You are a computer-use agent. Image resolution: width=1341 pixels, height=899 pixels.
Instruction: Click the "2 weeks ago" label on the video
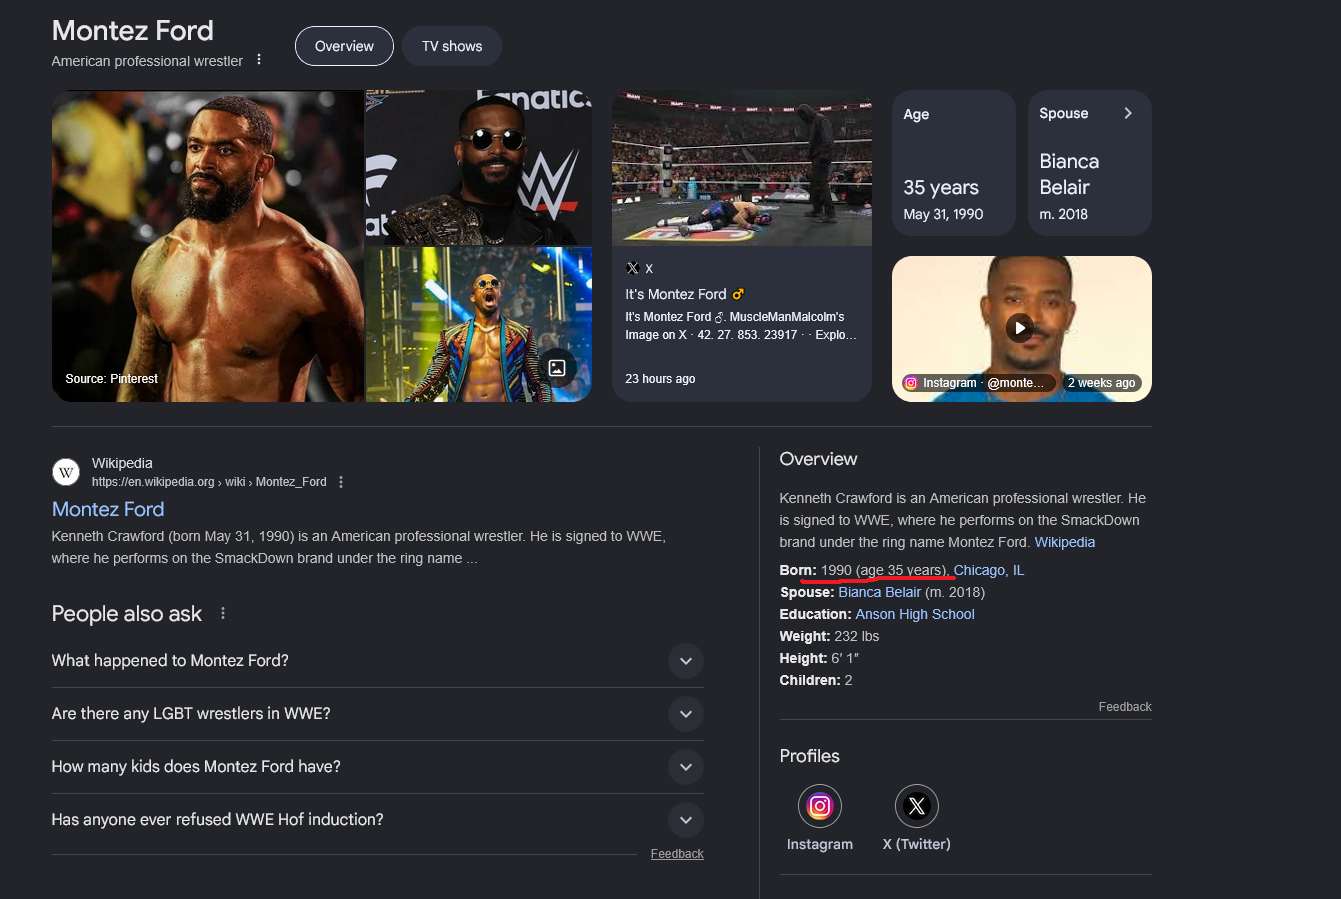(1101, 383)
